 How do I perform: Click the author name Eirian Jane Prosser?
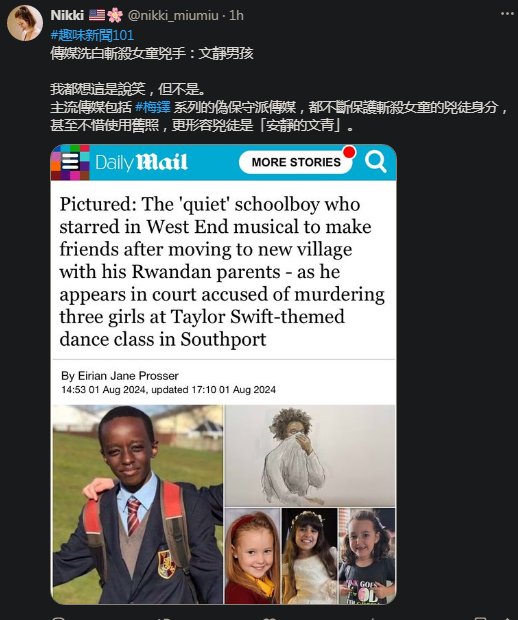click(x=128, y=376)
